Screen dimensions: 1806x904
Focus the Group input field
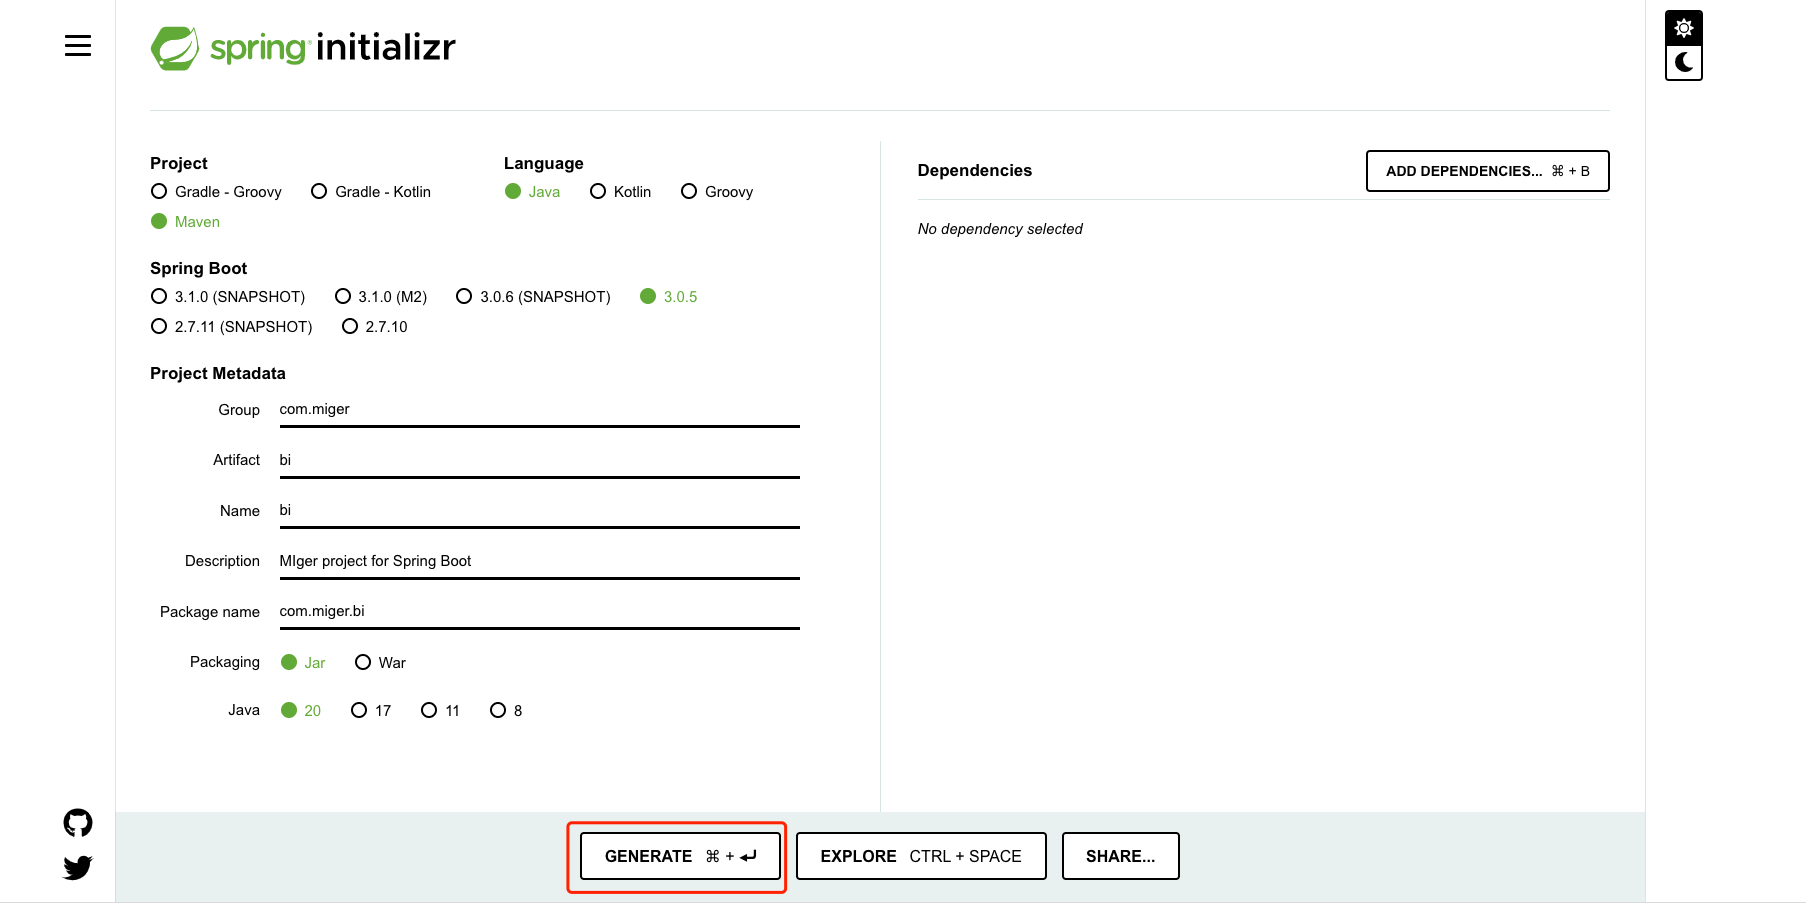[540, 410]
